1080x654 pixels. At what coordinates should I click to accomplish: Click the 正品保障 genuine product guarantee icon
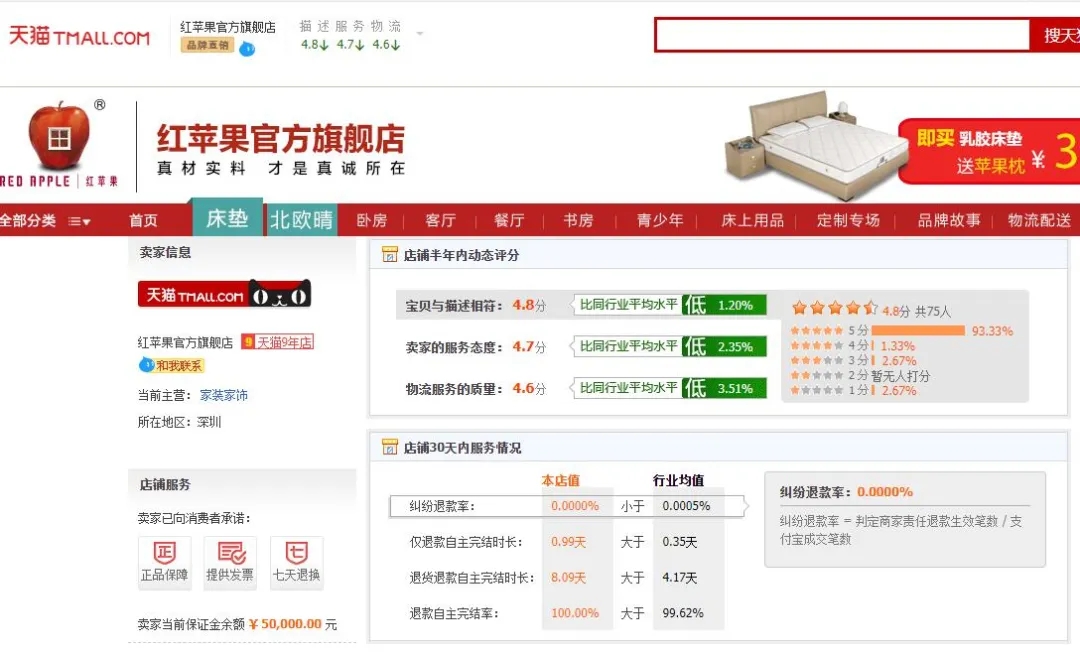[x=164, y=560]
